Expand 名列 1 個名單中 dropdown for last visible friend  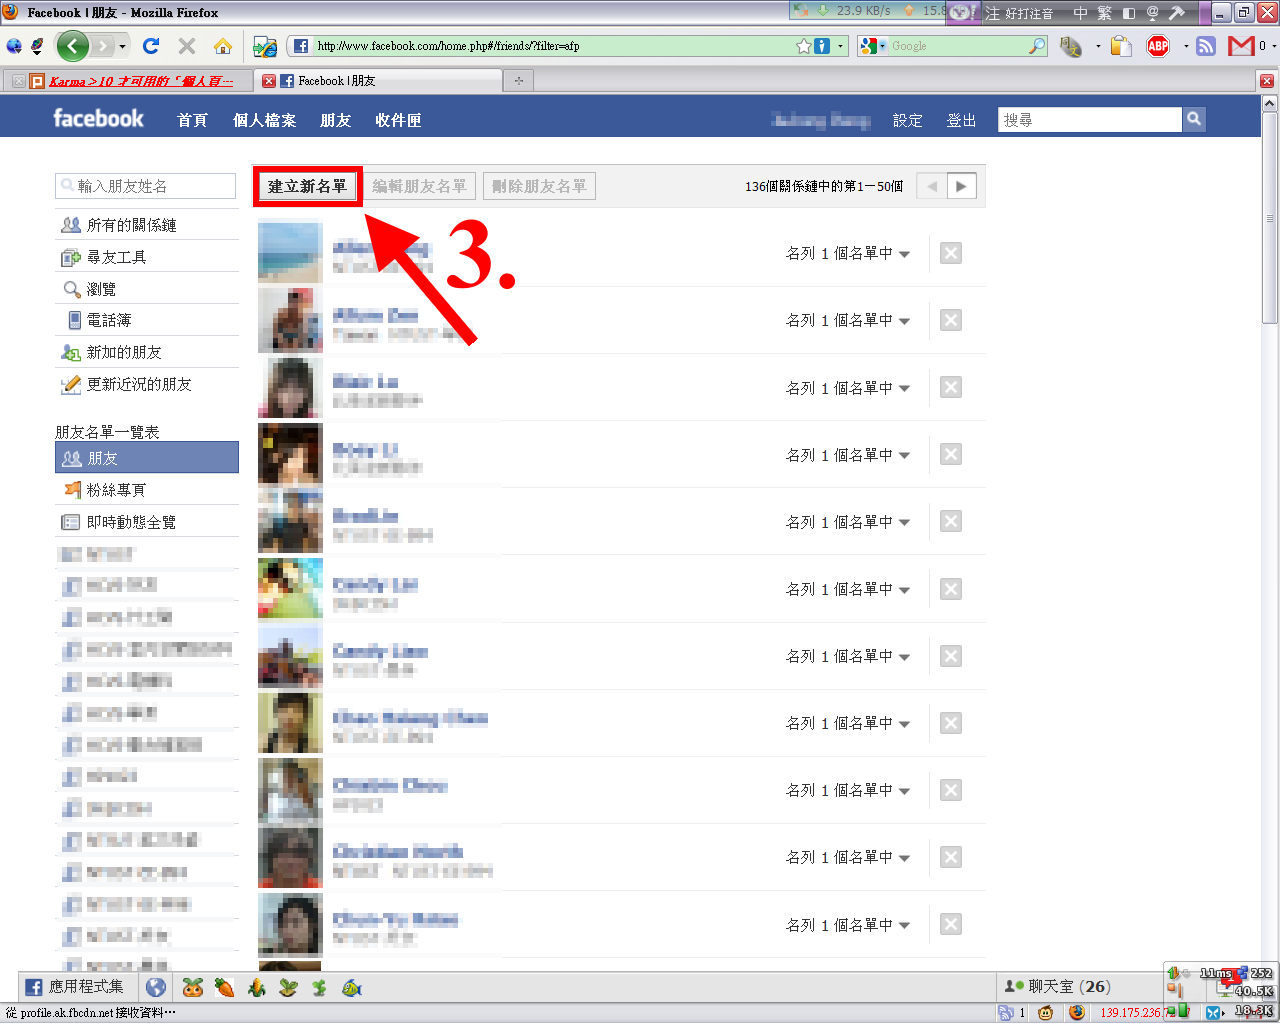[x=848, y=925]
